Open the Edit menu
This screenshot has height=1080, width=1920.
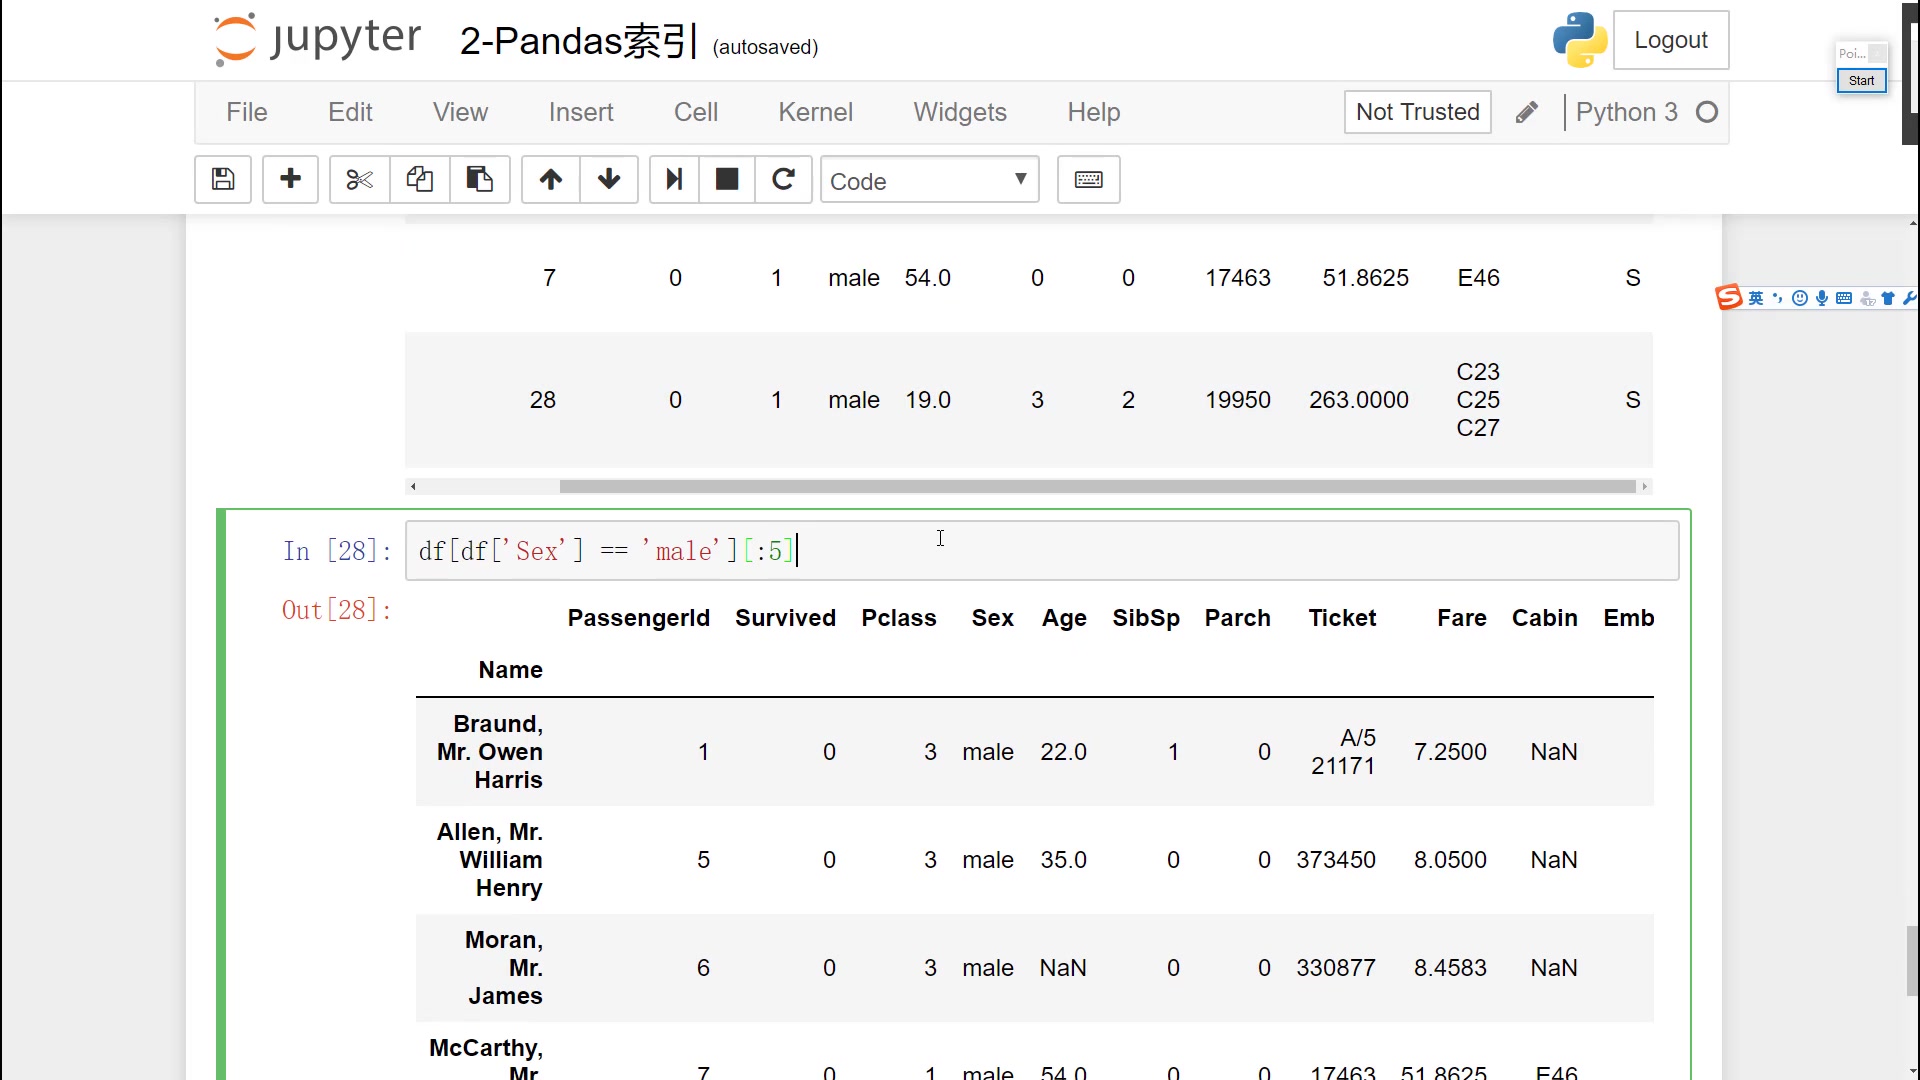[x=350, y=112]
